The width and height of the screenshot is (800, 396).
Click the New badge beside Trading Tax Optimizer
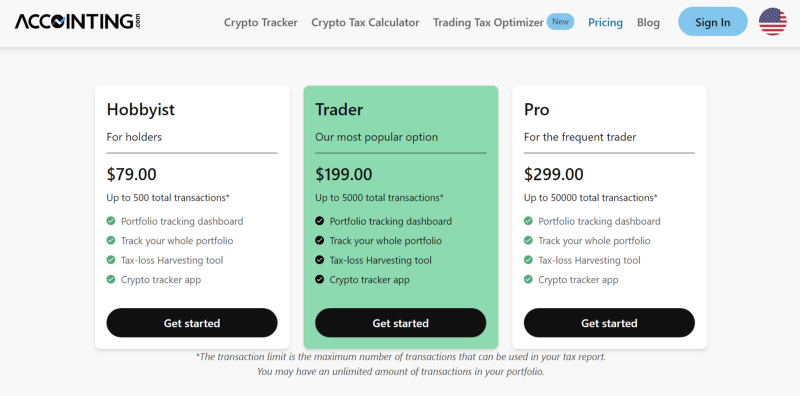point(560,21)
